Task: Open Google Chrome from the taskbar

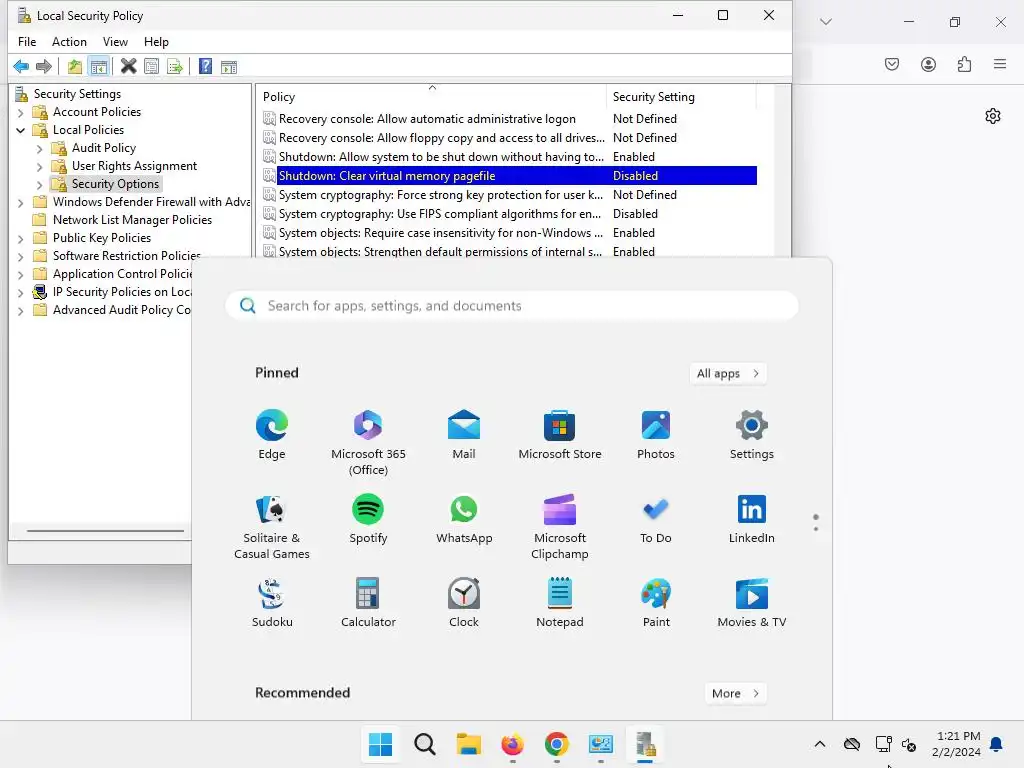Action: (x=556, y=744)
